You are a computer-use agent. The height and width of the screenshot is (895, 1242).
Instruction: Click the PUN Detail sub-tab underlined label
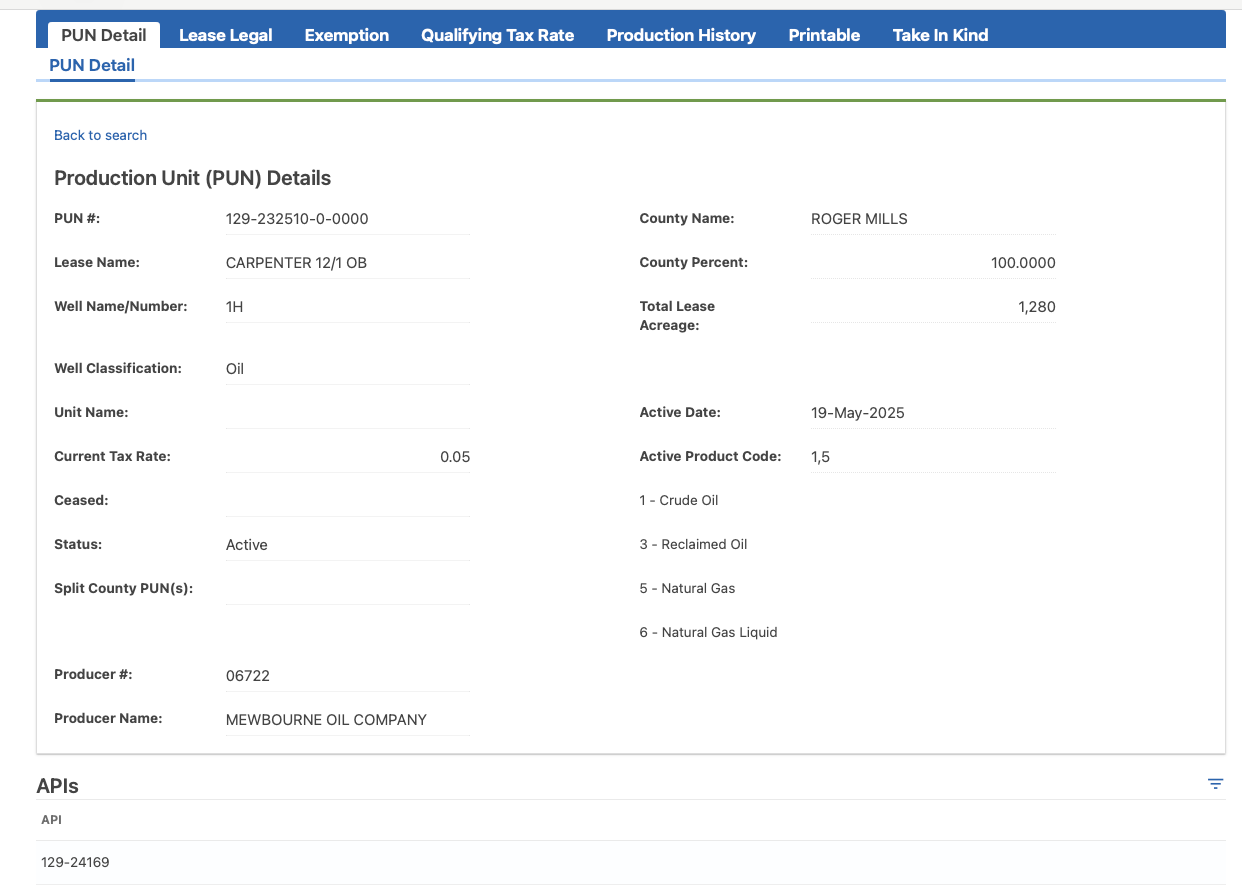coord(92,66)
